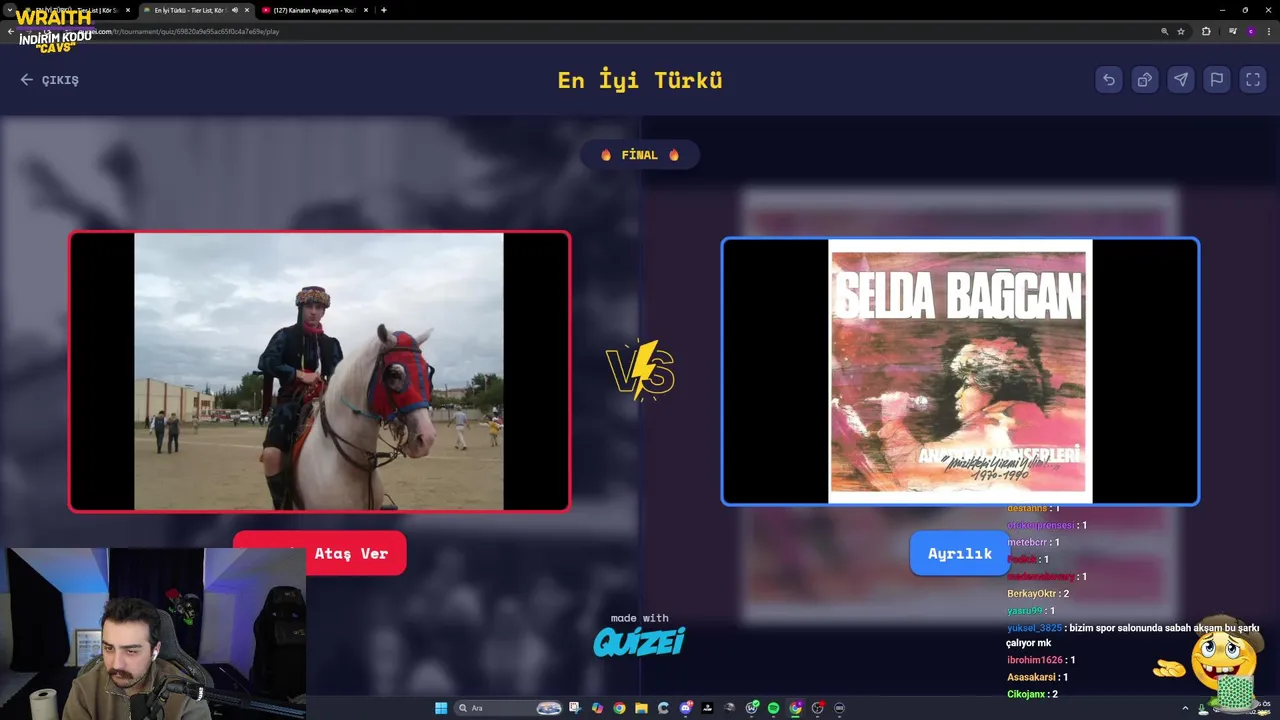
Task: Click the zoom magnifier icon in address bar
Action: click(1164, 31)
